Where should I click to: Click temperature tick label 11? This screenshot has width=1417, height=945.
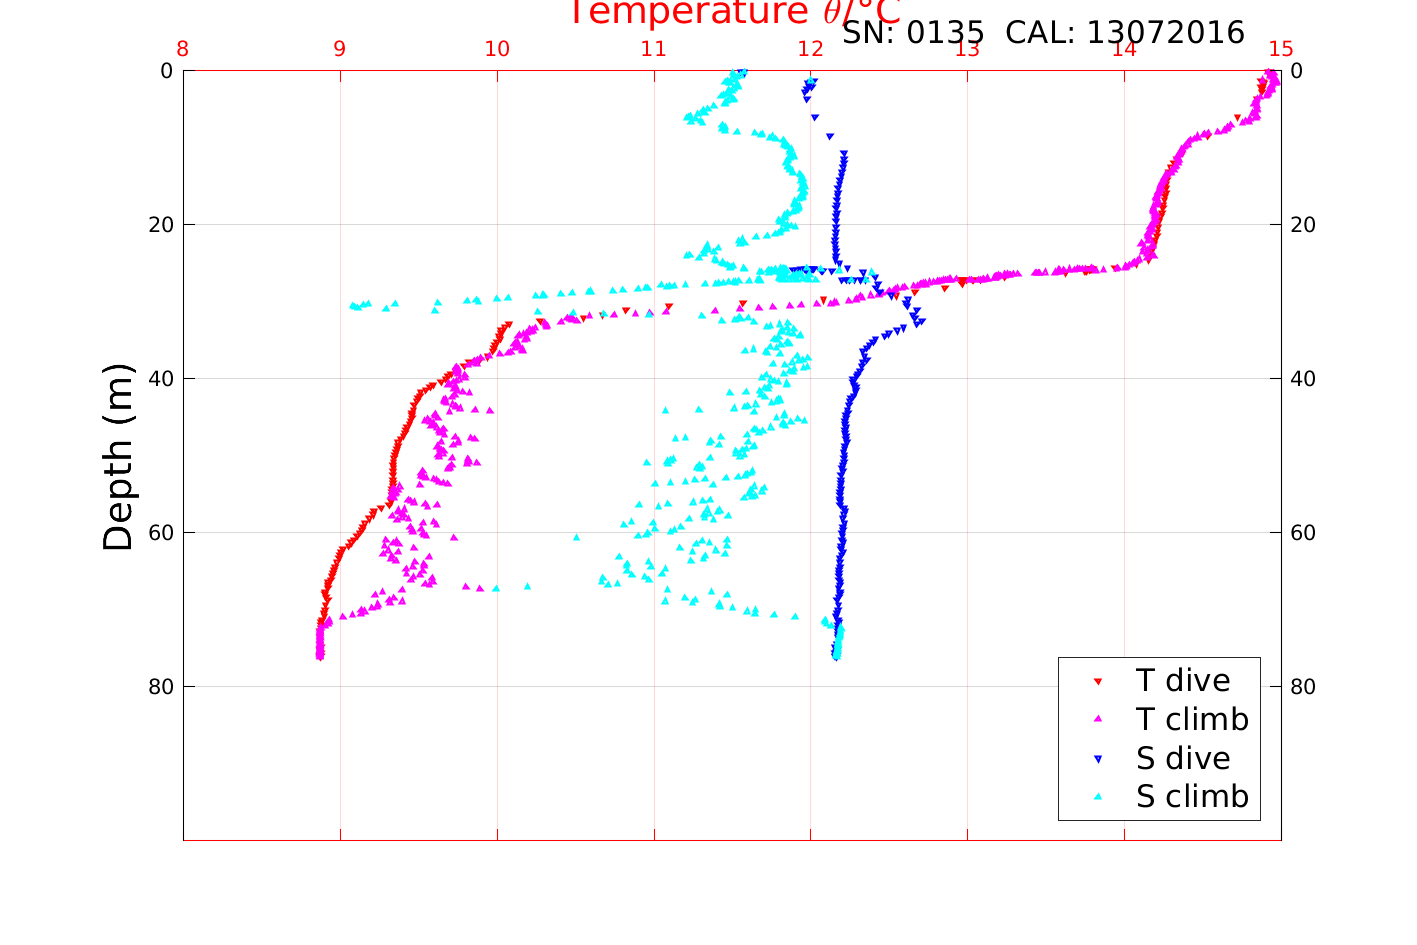coord(653,49)
